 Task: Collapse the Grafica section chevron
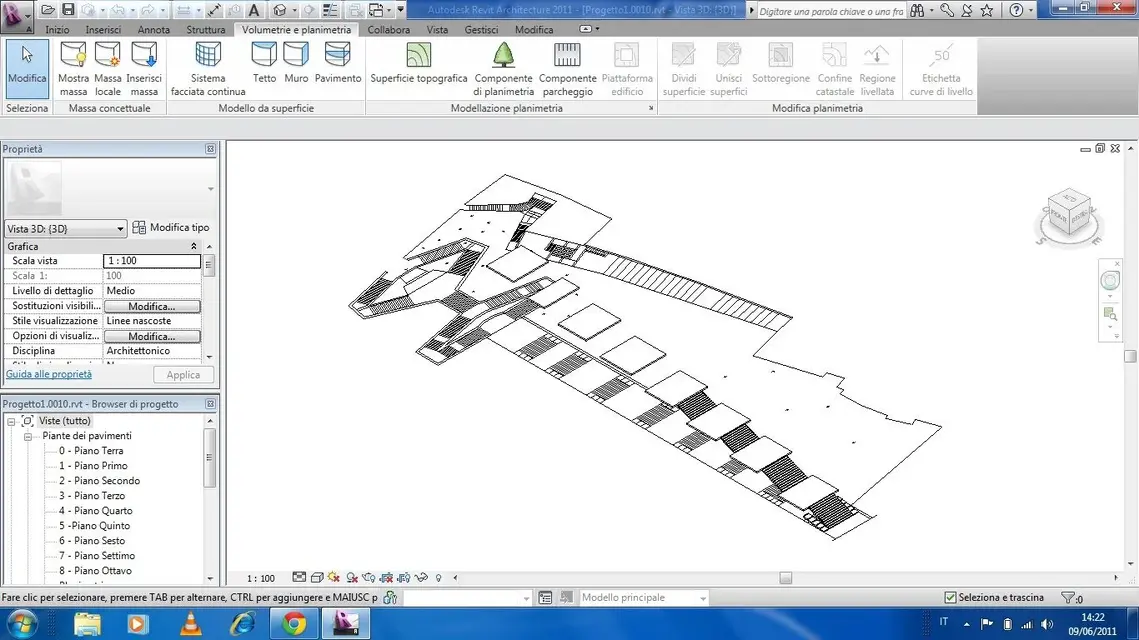tap(193, 246)
